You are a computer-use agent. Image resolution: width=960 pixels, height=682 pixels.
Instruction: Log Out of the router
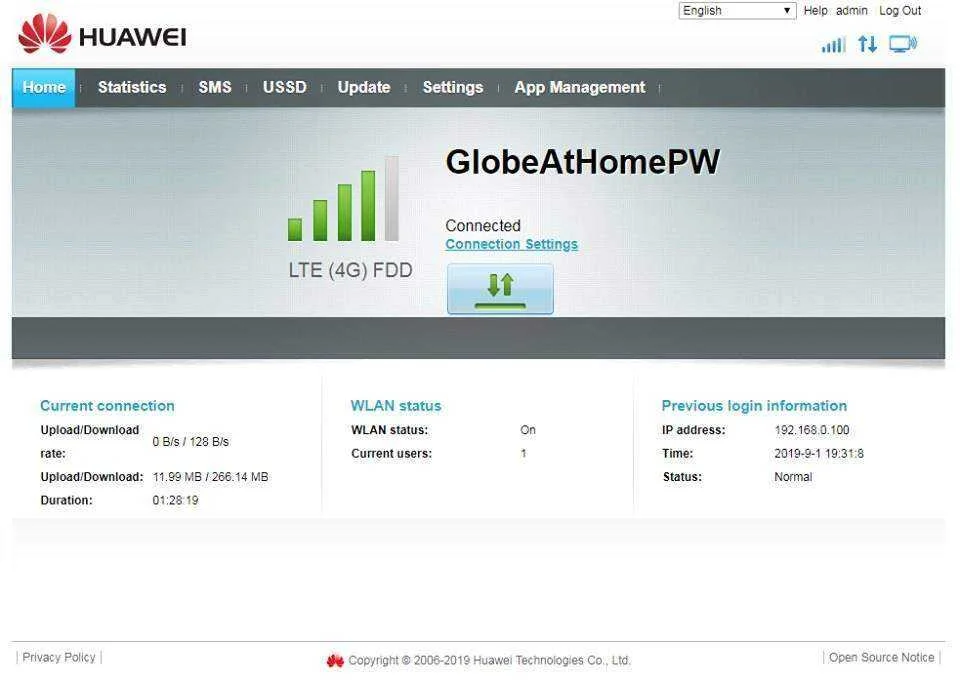(x=900, y=10)
